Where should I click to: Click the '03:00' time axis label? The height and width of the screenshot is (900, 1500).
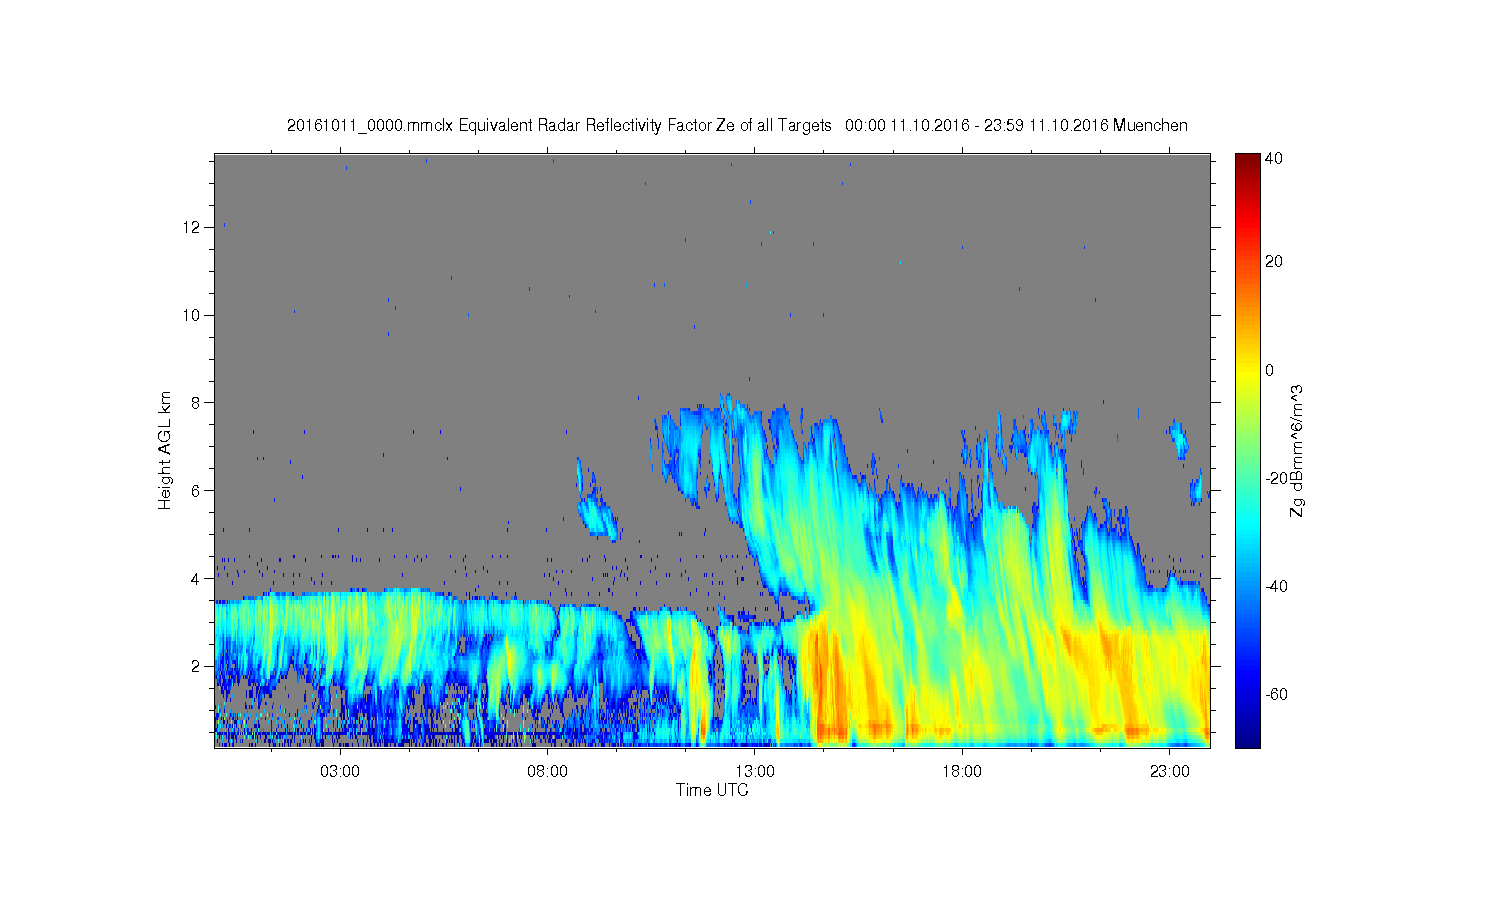tap(340, 772)
